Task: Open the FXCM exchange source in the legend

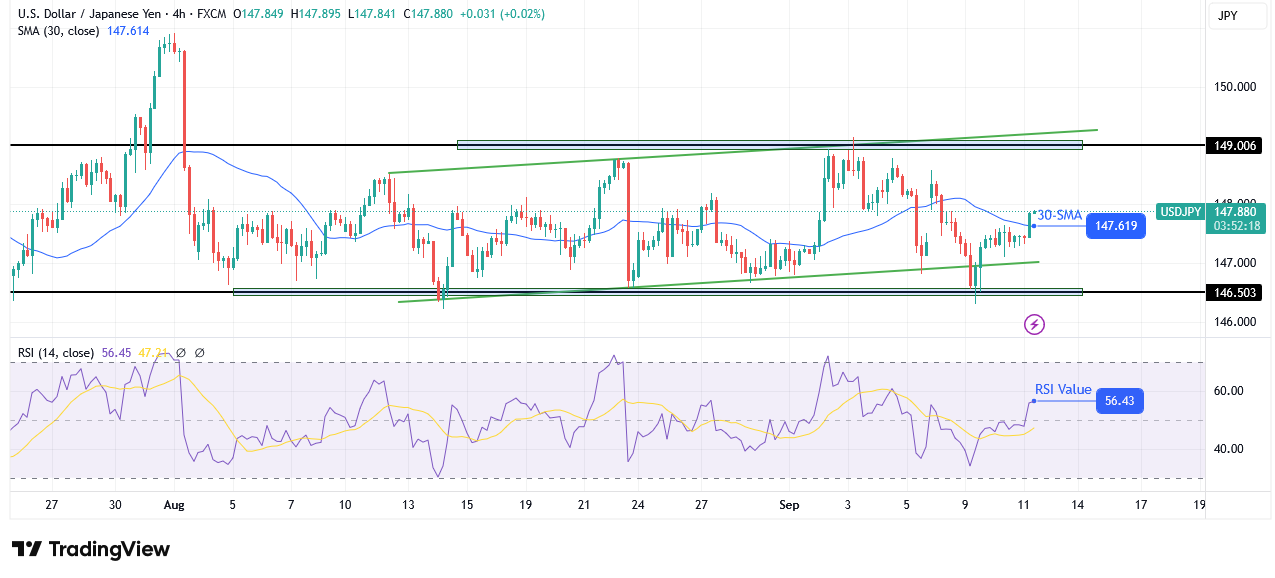Action: tap(212, 14)
